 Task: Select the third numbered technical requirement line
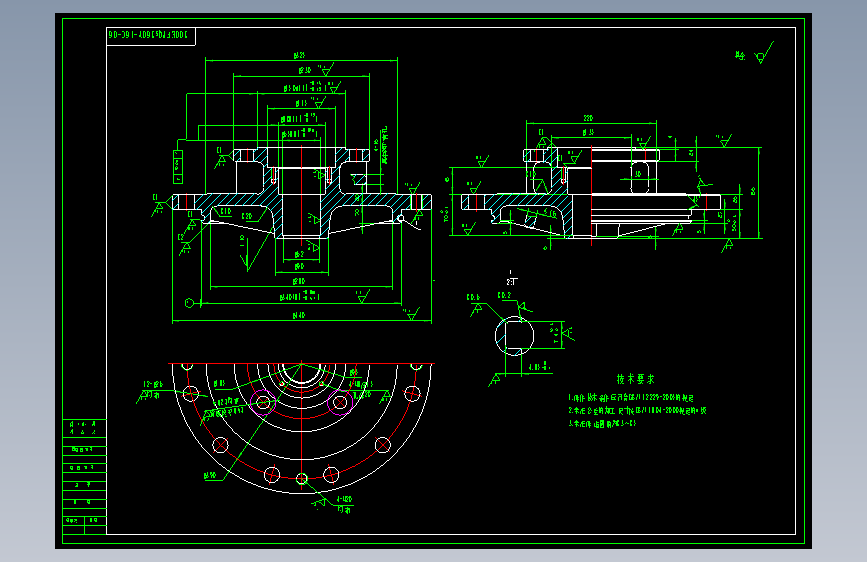click(602, 424)
